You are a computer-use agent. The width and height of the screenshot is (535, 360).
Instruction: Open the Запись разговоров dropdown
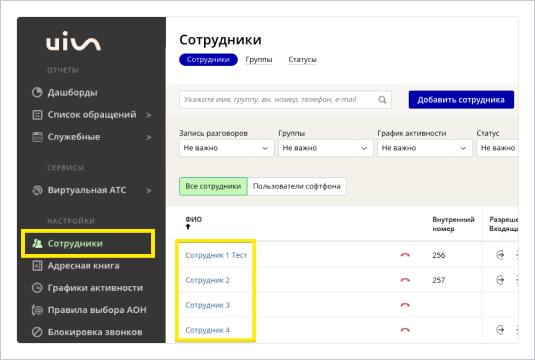pos(227,148)
